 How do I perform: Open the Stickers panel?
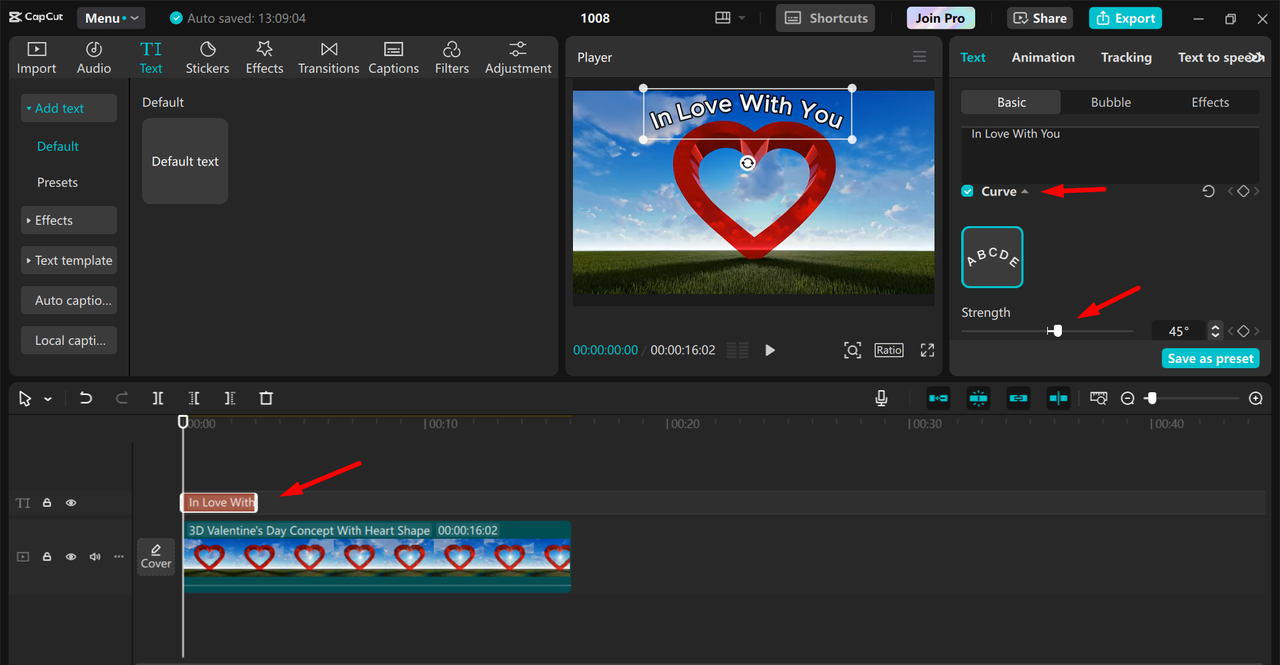click(207, 58)
